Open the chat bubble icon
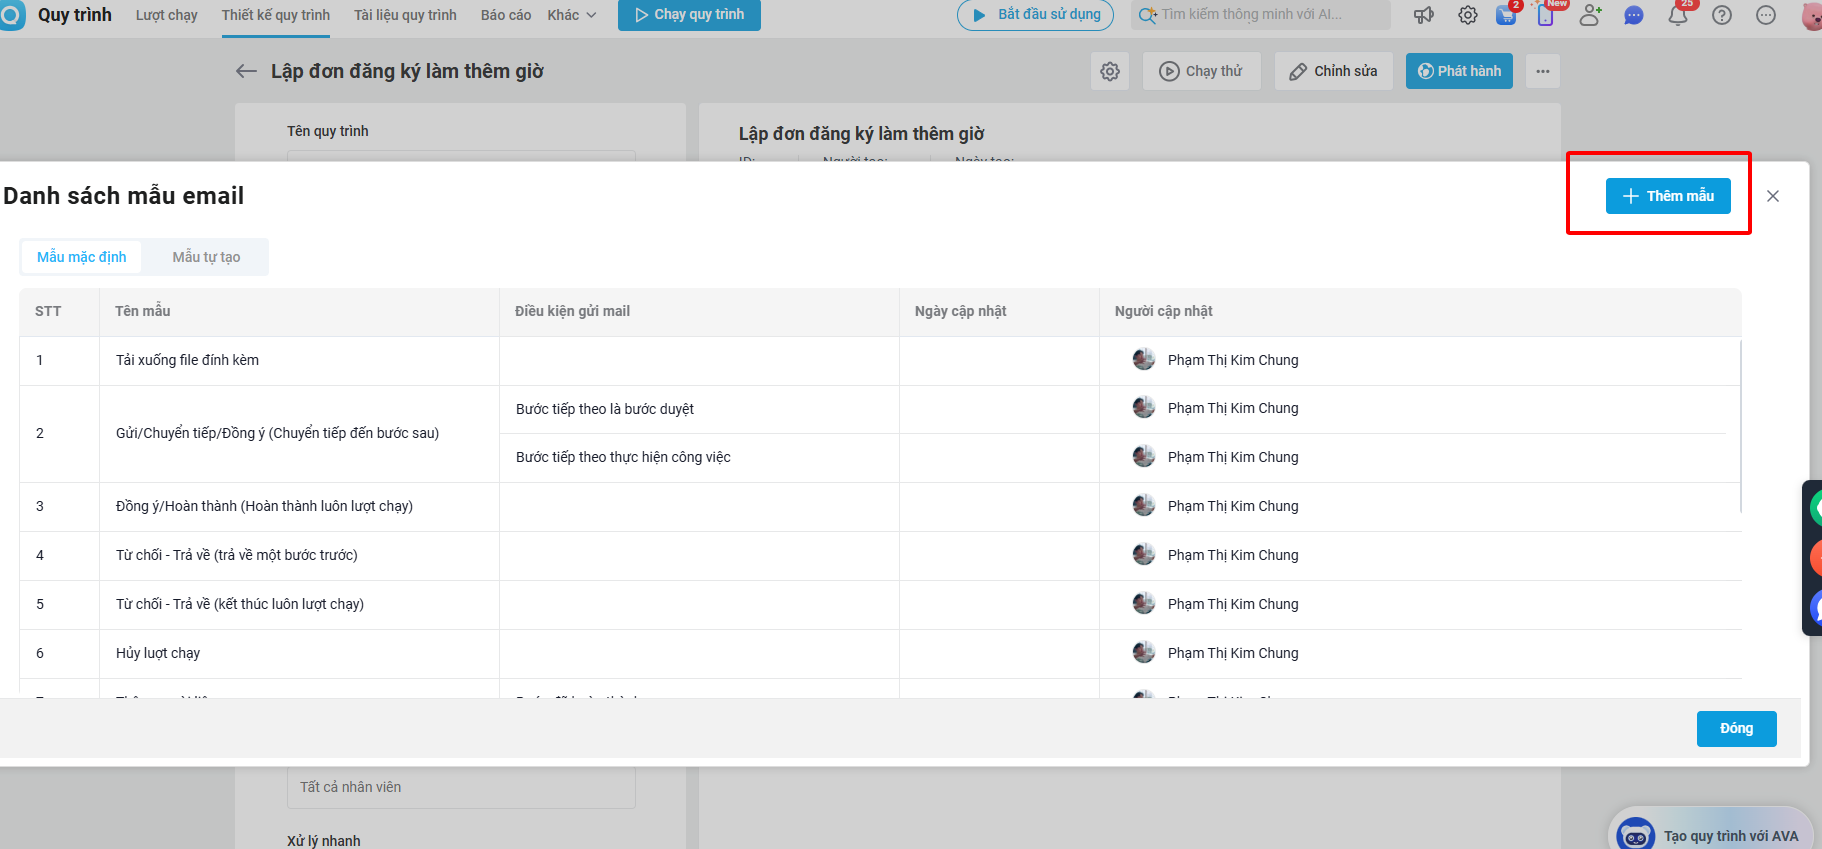This screenshot has height=849, width=1822. (x=1634, y=15)
